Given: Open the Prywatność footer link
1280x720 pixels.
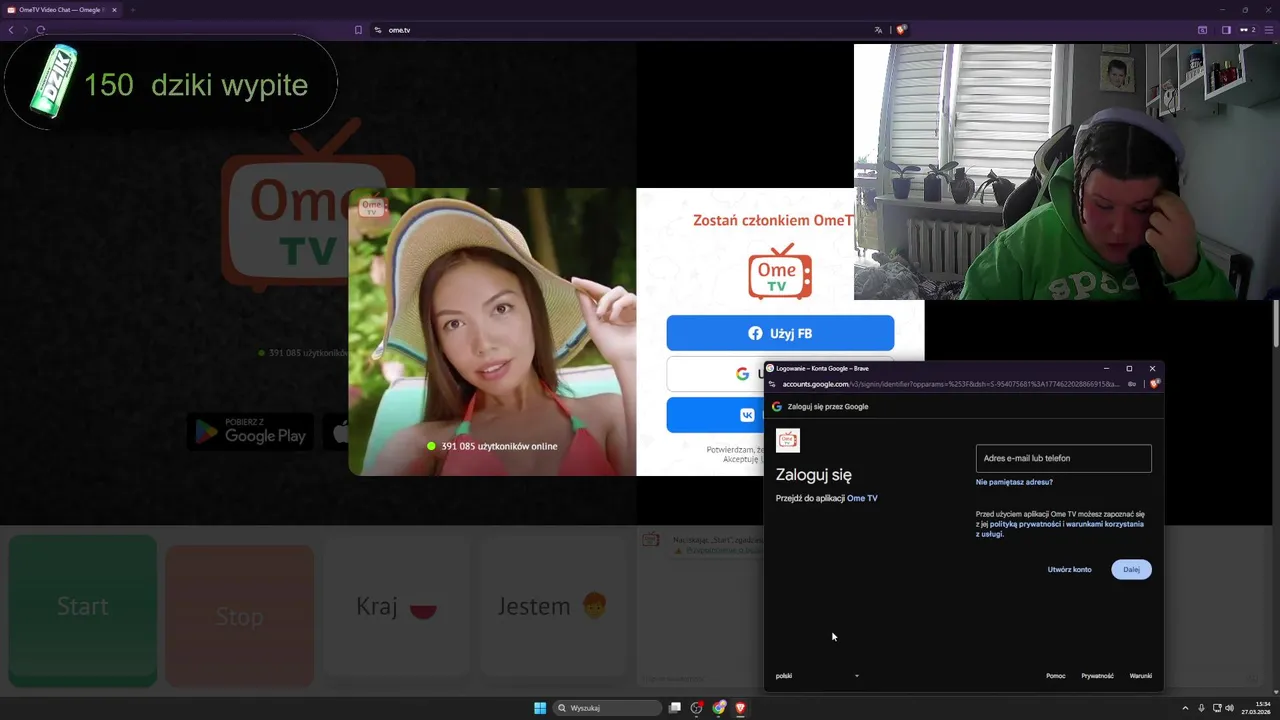Looking at the screenshot, I should 1097,676.
